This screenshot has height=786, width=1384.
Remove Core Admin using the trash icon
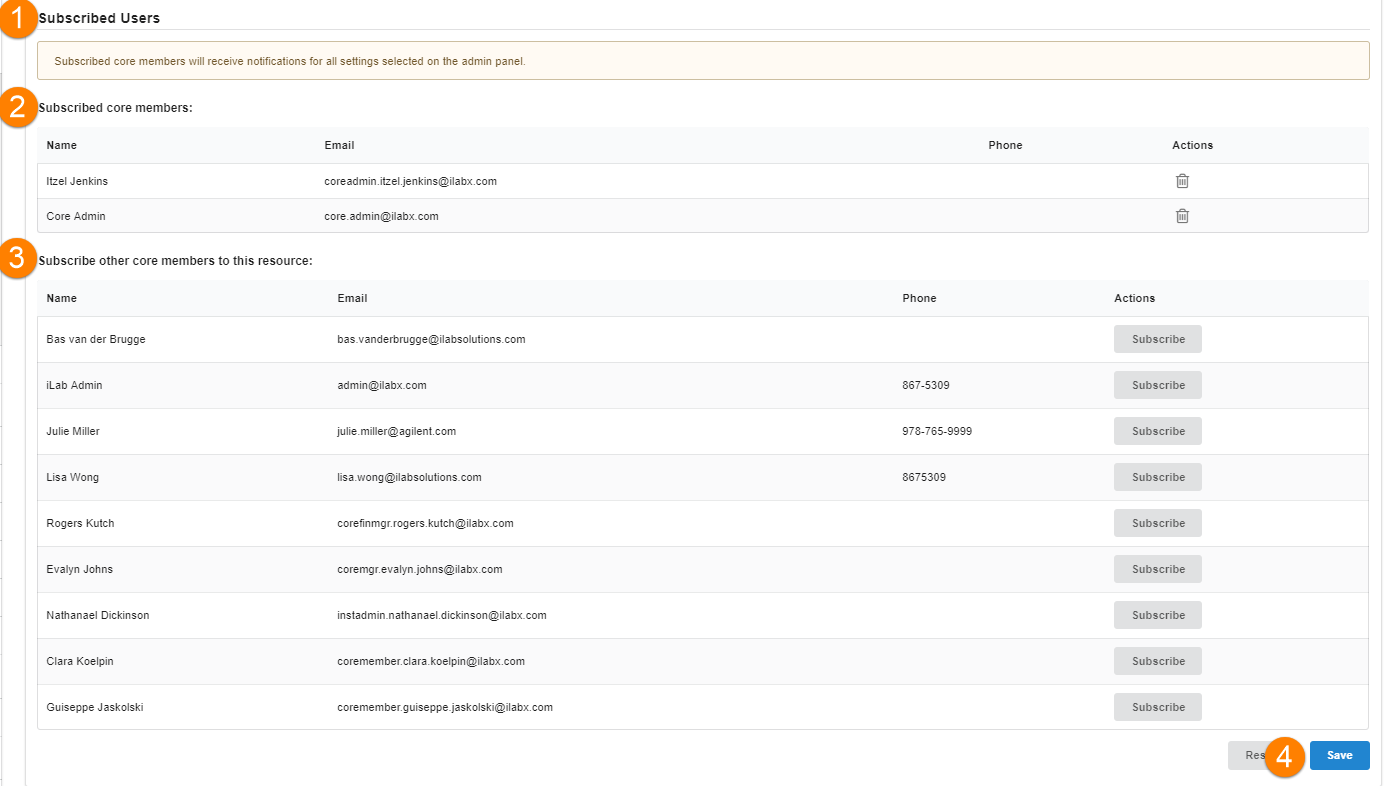tap(1182, 216)
